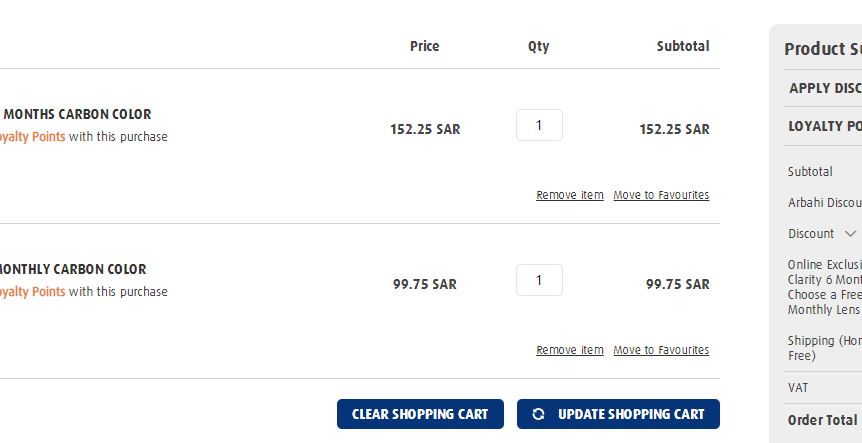Image resolution: width=862 pixels, height=443 pixels.
Task: Remove the 152.25 SAR item
Action: coord(570,195)
